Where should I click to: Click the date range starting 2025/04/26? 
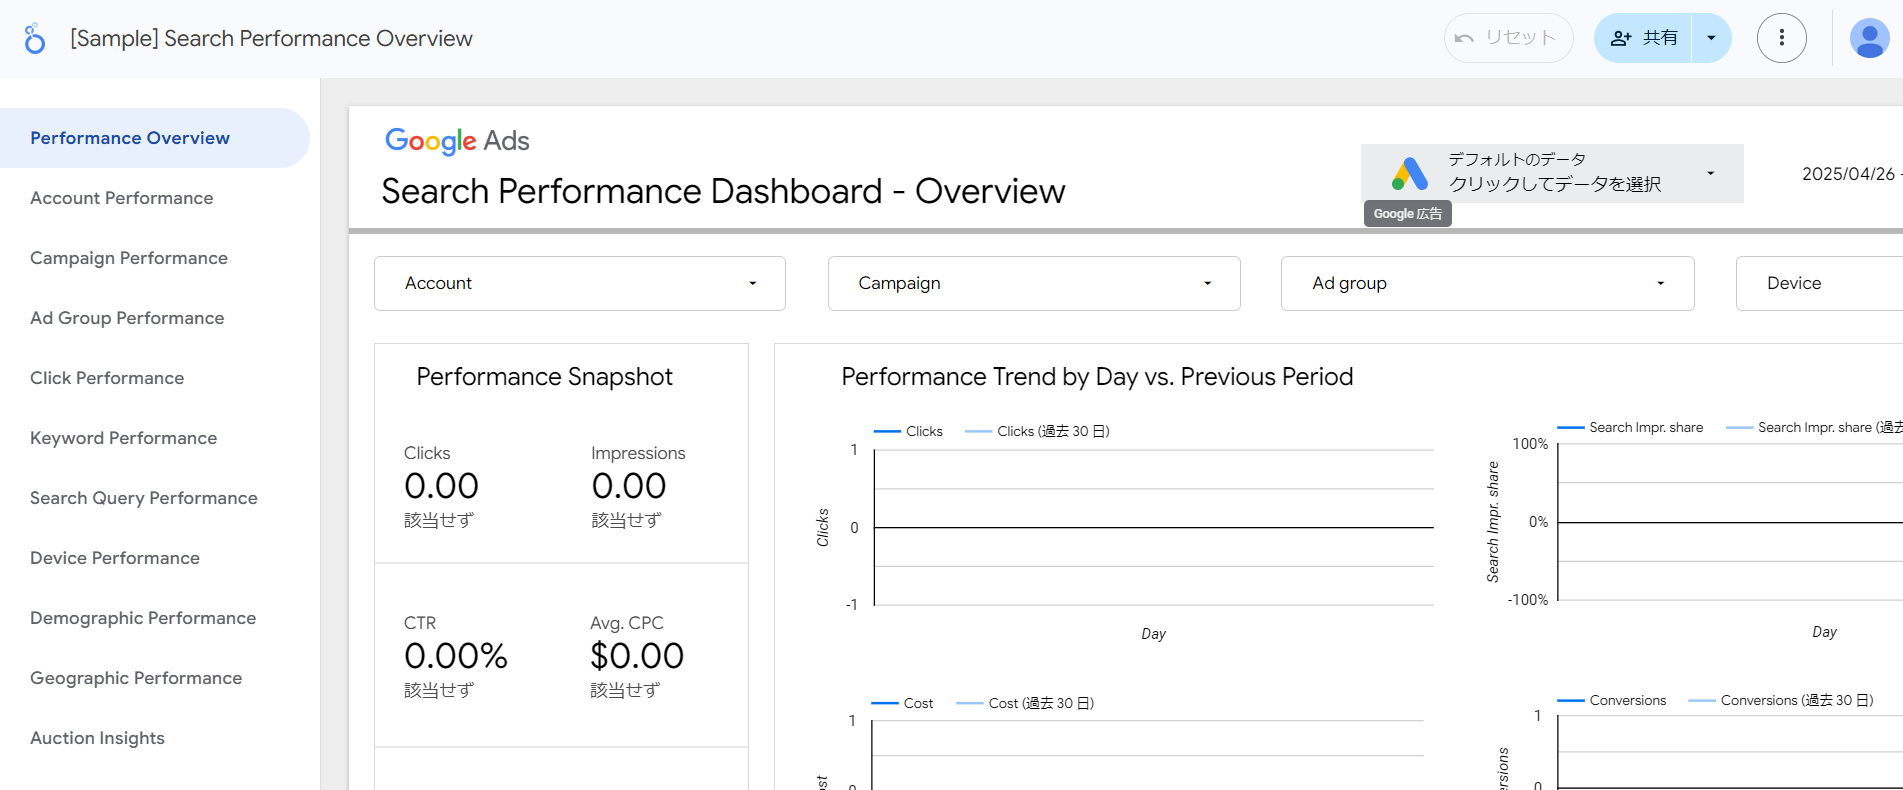click(x=1849, y=174)
